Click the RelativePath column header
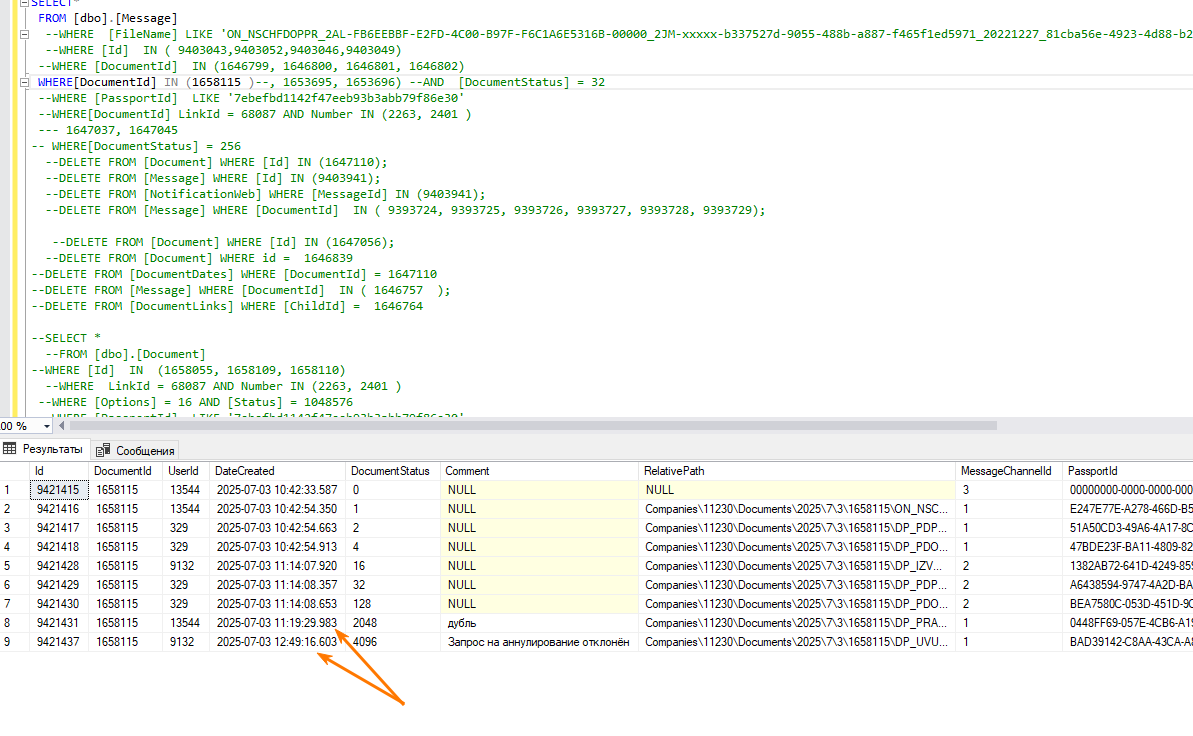This screenshot has width=1193, height=736. click(797, 471)
